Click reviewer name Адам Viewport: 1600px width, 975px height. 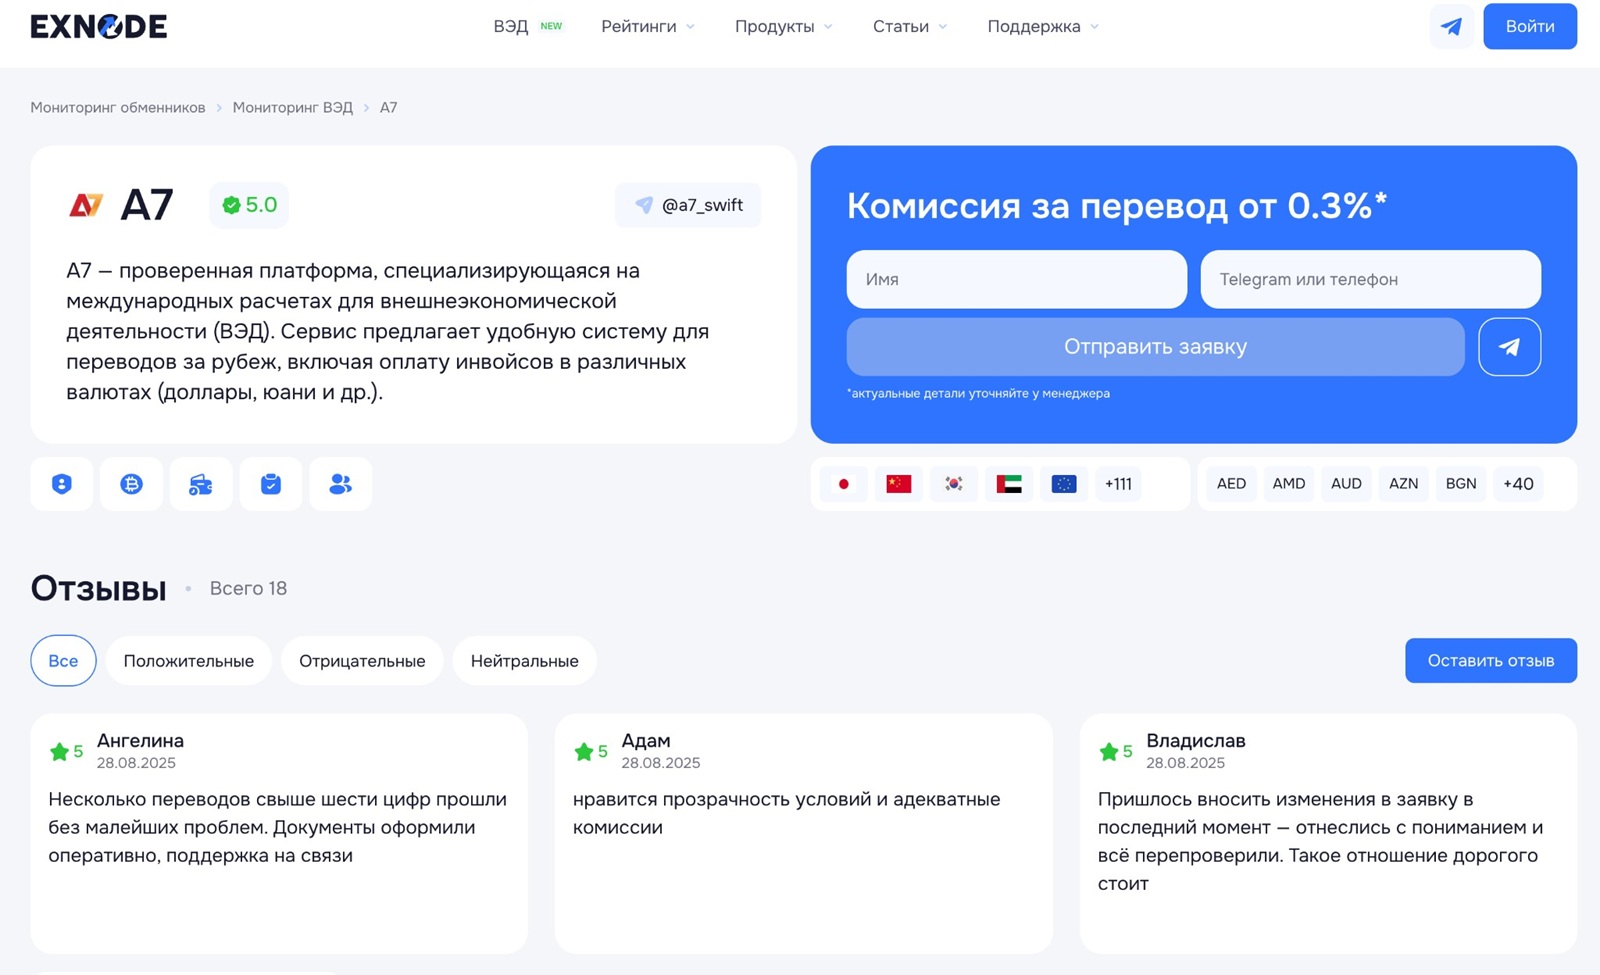click(646, 740)
